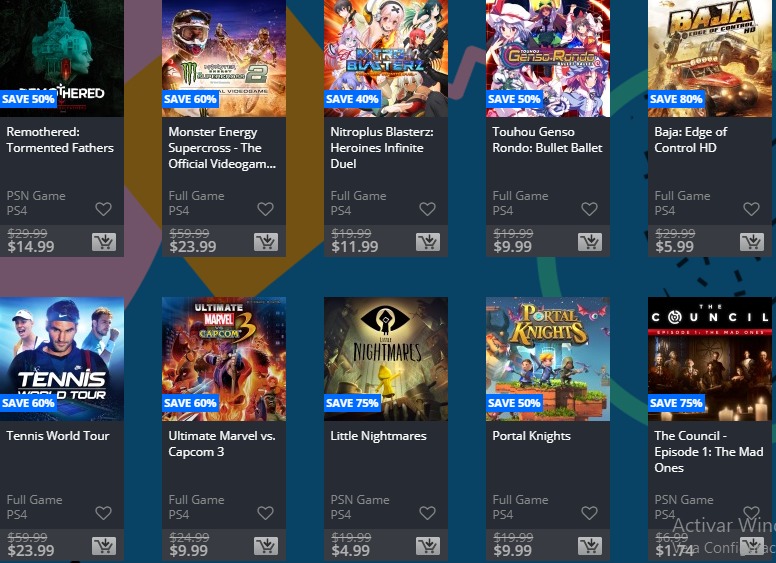Image resolution: width=776 pixels, height=563 pixels.
Task: Select the Monster Energy Supercross 2 cover image
Action: tap(224, 58)
